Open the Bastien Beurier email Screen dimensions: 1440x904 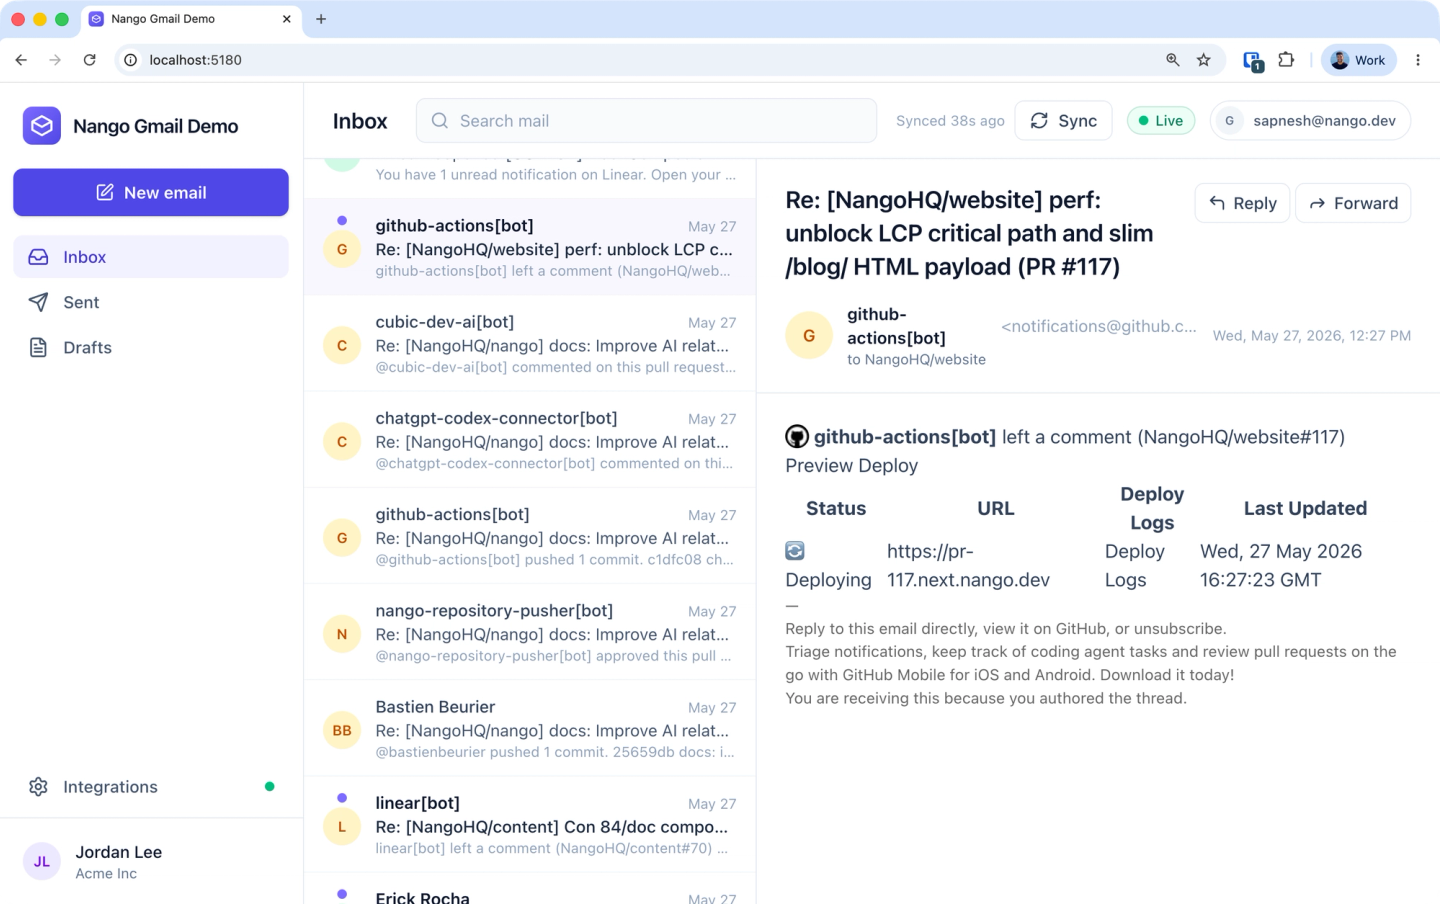point(530,728)
